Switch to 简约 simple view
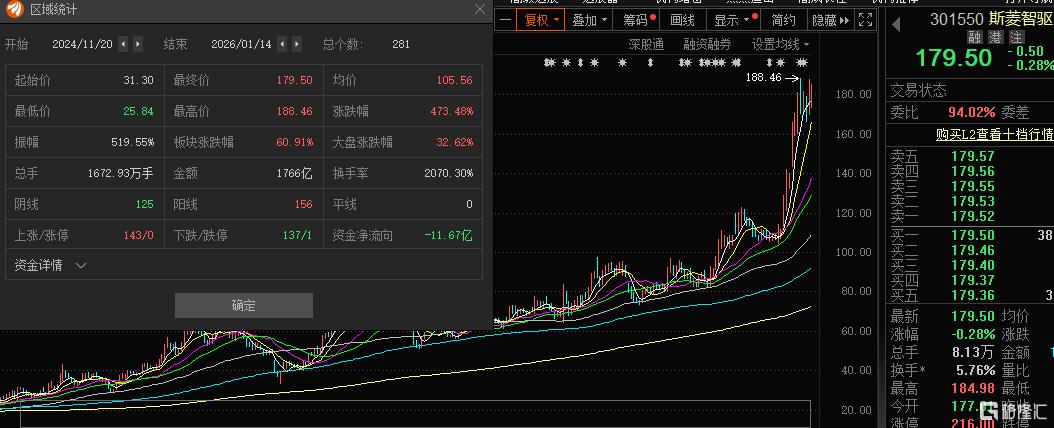The height and width of the screenshot is (428, 1054). pyautogui.click(x=784, y=20)
